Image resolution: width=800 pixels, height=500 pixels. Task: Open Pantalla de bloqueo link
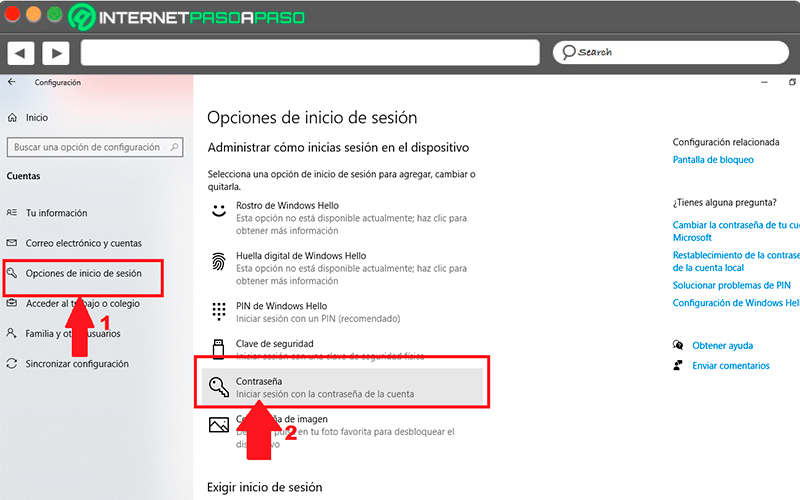pos(713,160)
